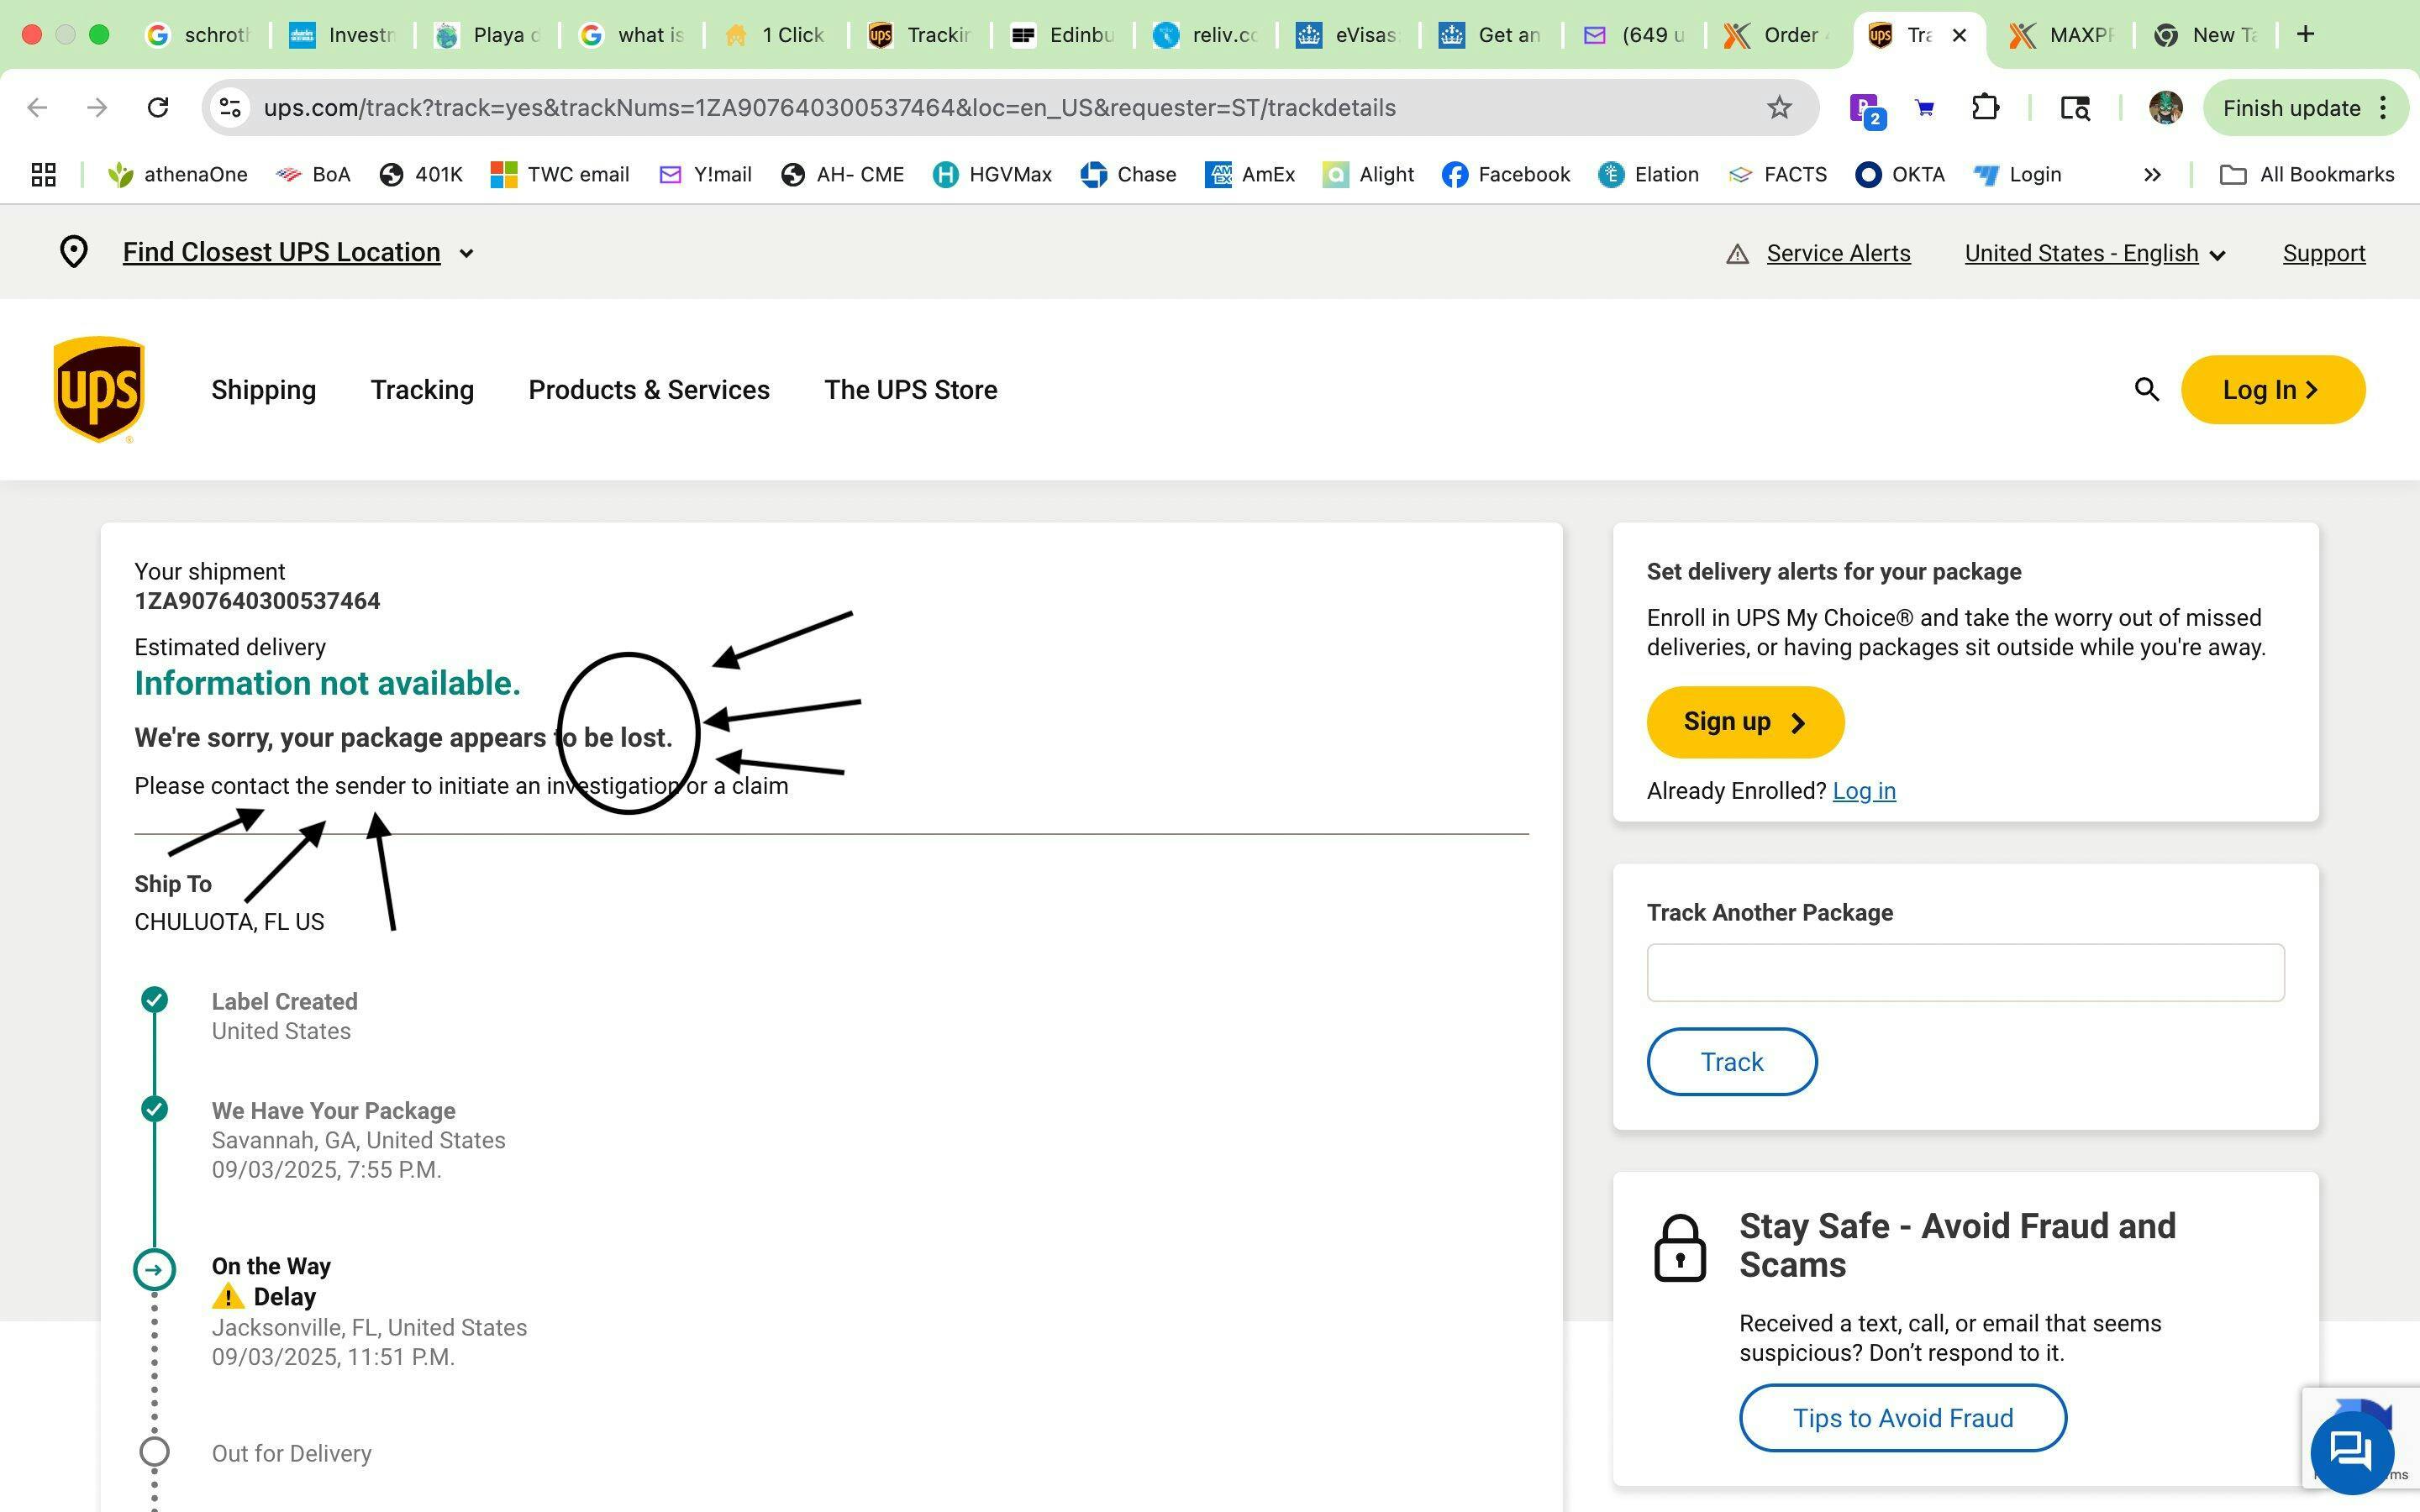This screenshot has height=1512, width=2420.
Task: Click the yellow Log In button
Action: pyautogui.click(x=2272, y=390)
